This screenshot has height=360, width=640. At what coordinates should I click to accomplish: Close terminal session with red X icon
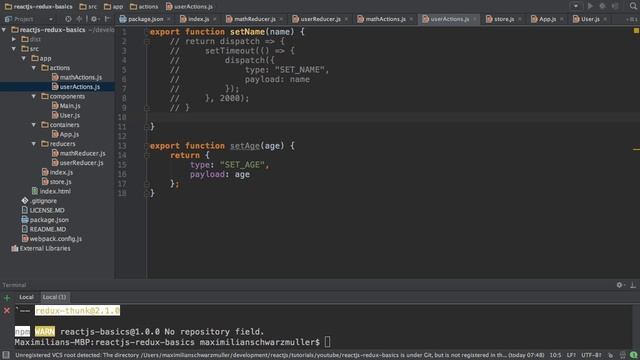point(7,311)
